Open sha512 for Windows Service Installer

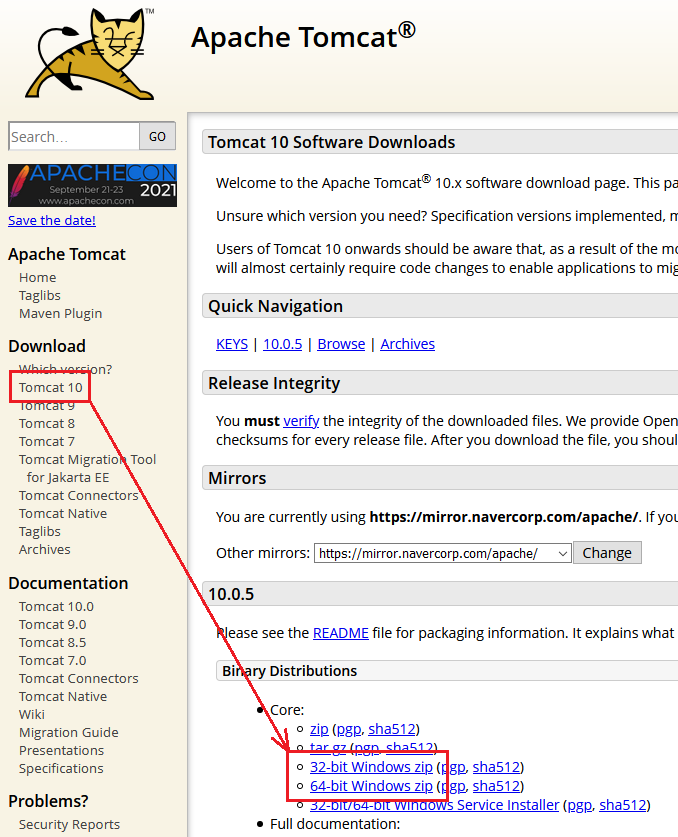(622, 805)
